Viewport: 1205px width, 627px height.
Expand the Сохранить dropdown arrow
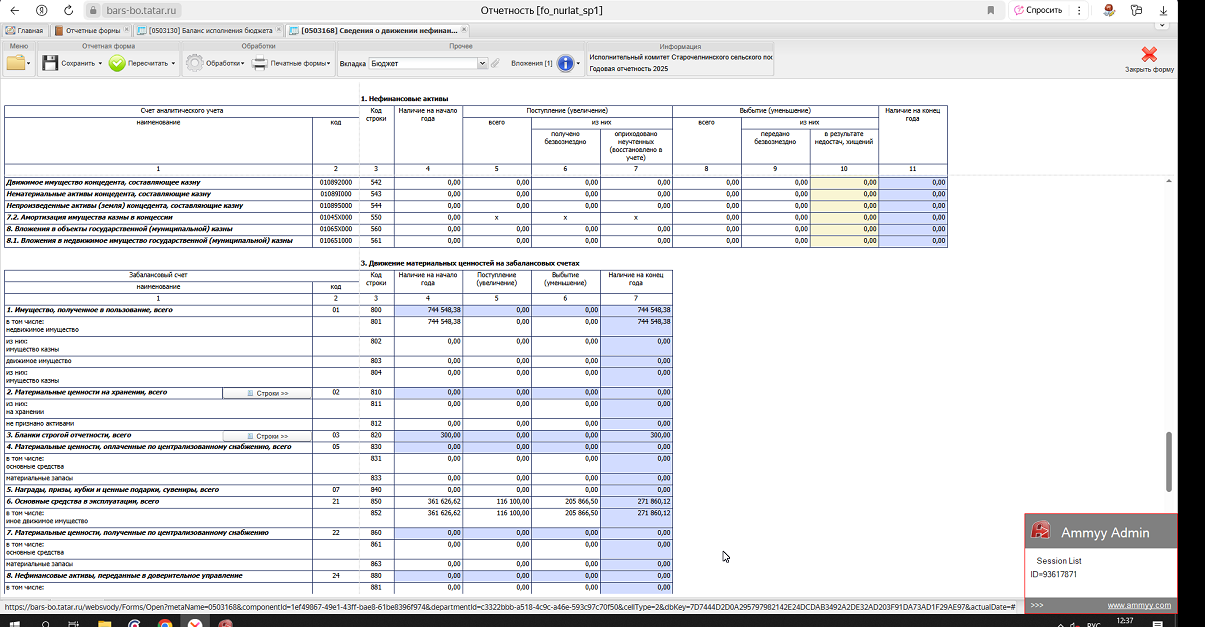[100, 64]
